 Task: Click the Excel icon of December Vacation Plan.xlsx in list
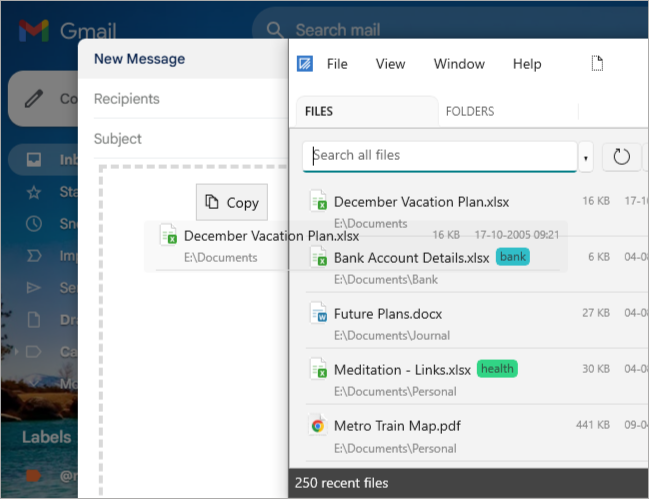319,200
